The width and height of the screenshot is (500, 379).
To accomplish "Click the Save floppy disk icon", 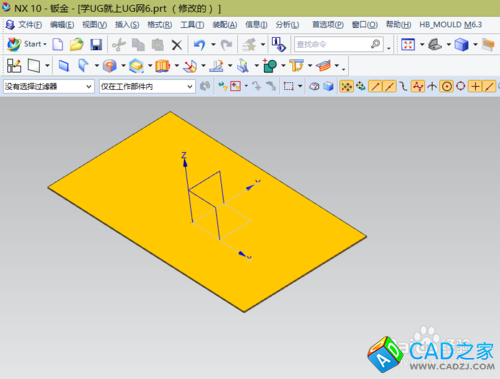I will click(96, 44).
